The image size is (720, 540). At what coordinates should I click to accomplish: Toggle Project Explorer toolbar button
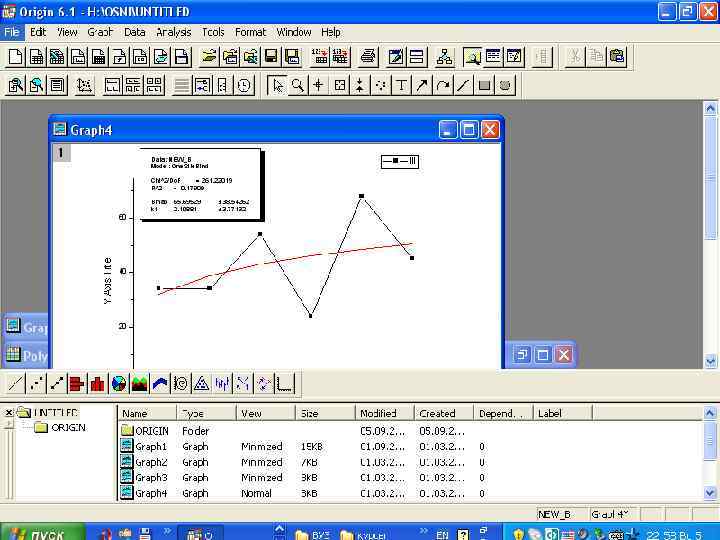(472, 57)
